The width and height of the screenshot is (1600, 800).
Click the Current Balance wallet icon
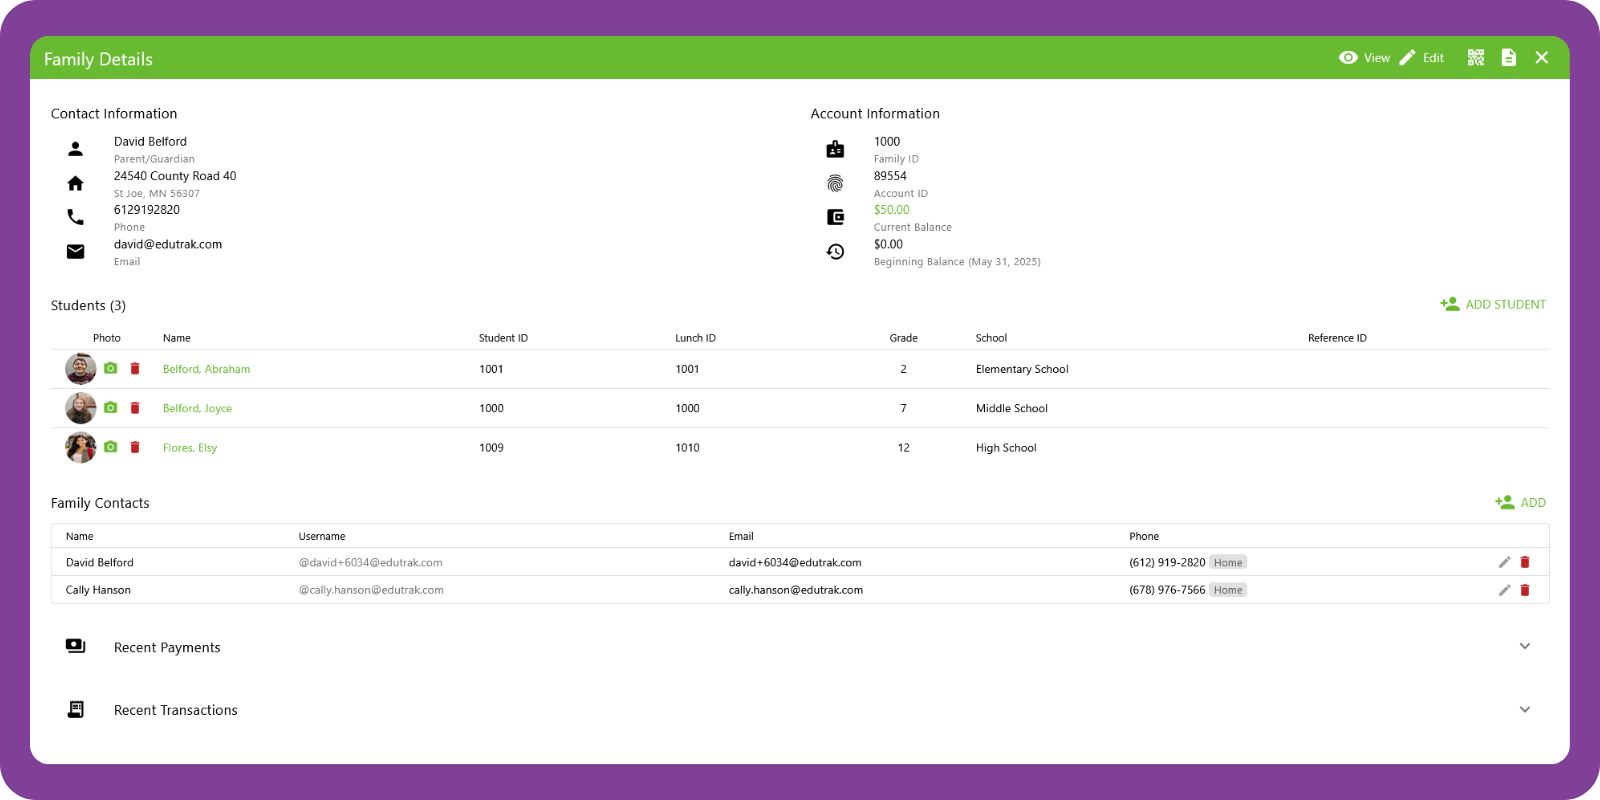pos(835,217)
